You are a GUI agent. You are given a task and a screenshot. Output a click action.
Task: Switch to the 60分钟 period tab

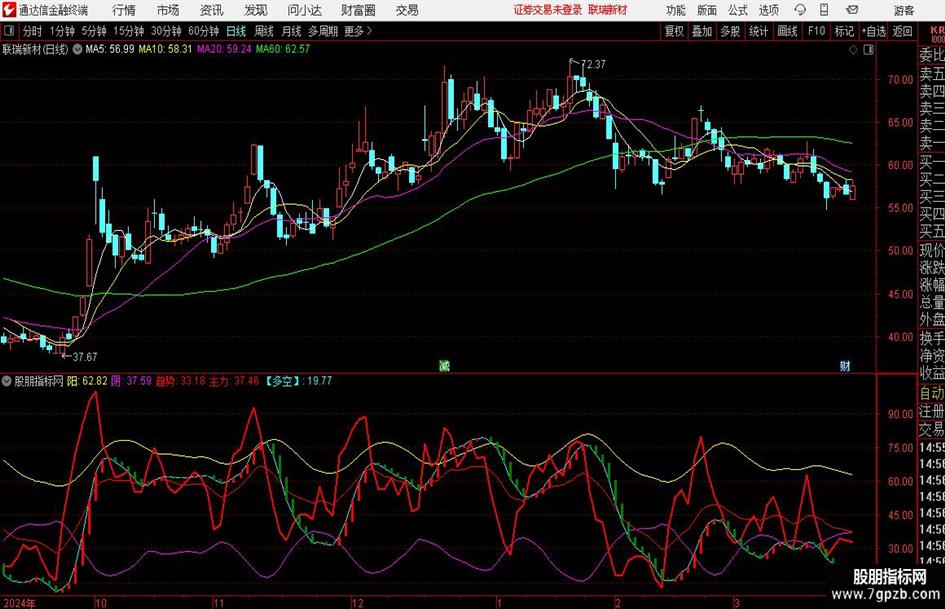tap(203, 31)
